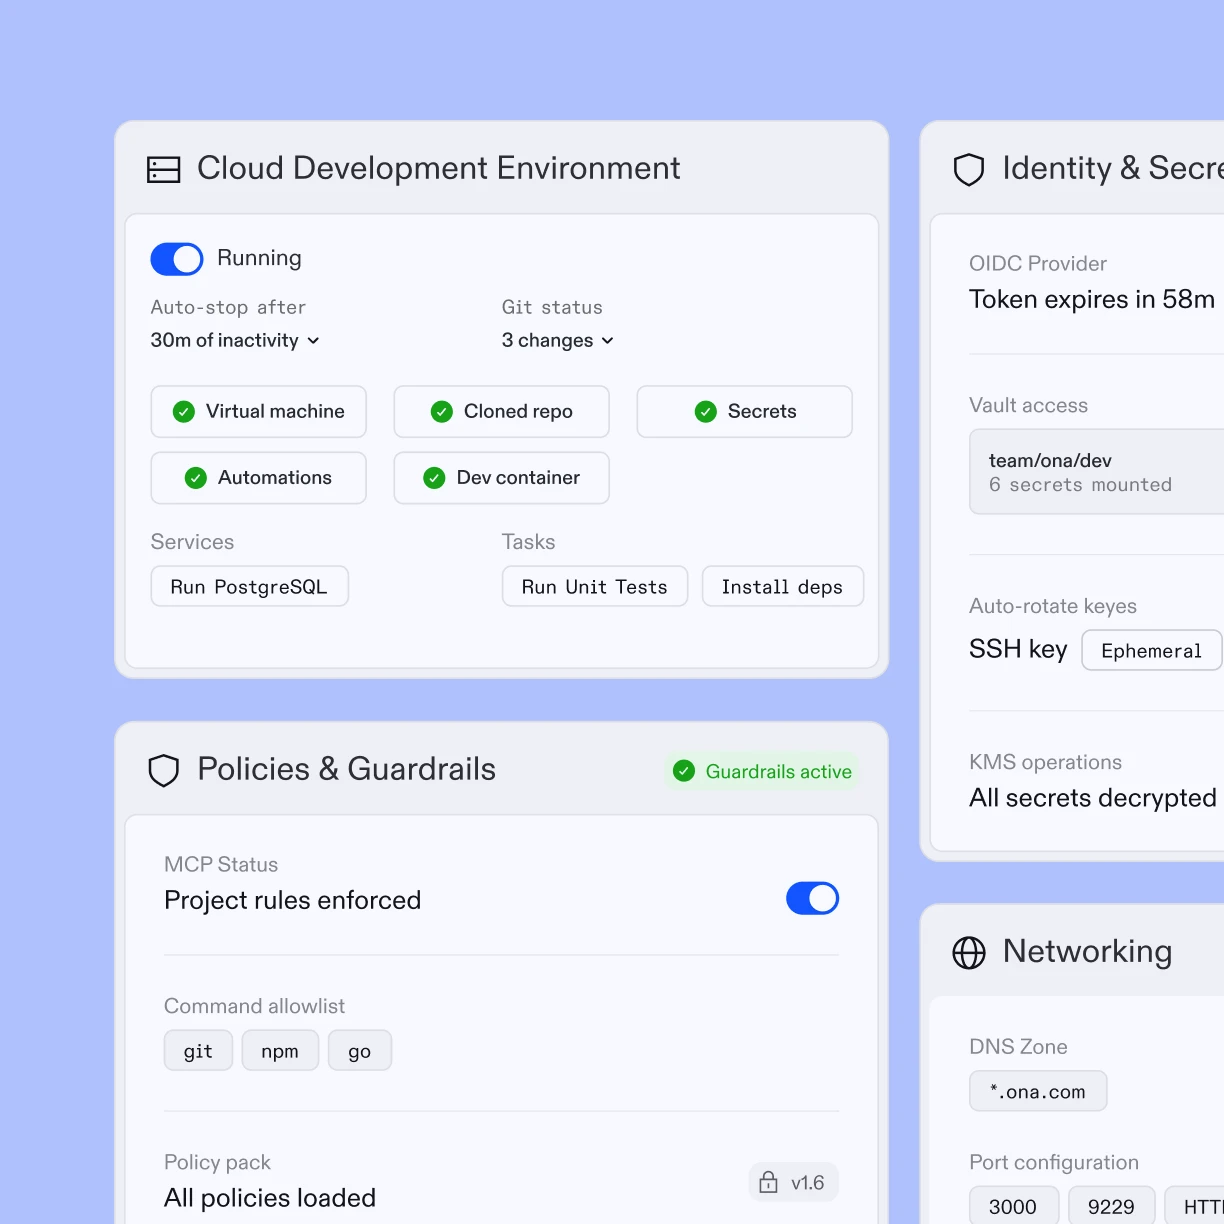The height and width of the screenshot is (1224, 1224).
Task: Select port 3000 in Port configuration
Action: [x=1014, y=1206]
